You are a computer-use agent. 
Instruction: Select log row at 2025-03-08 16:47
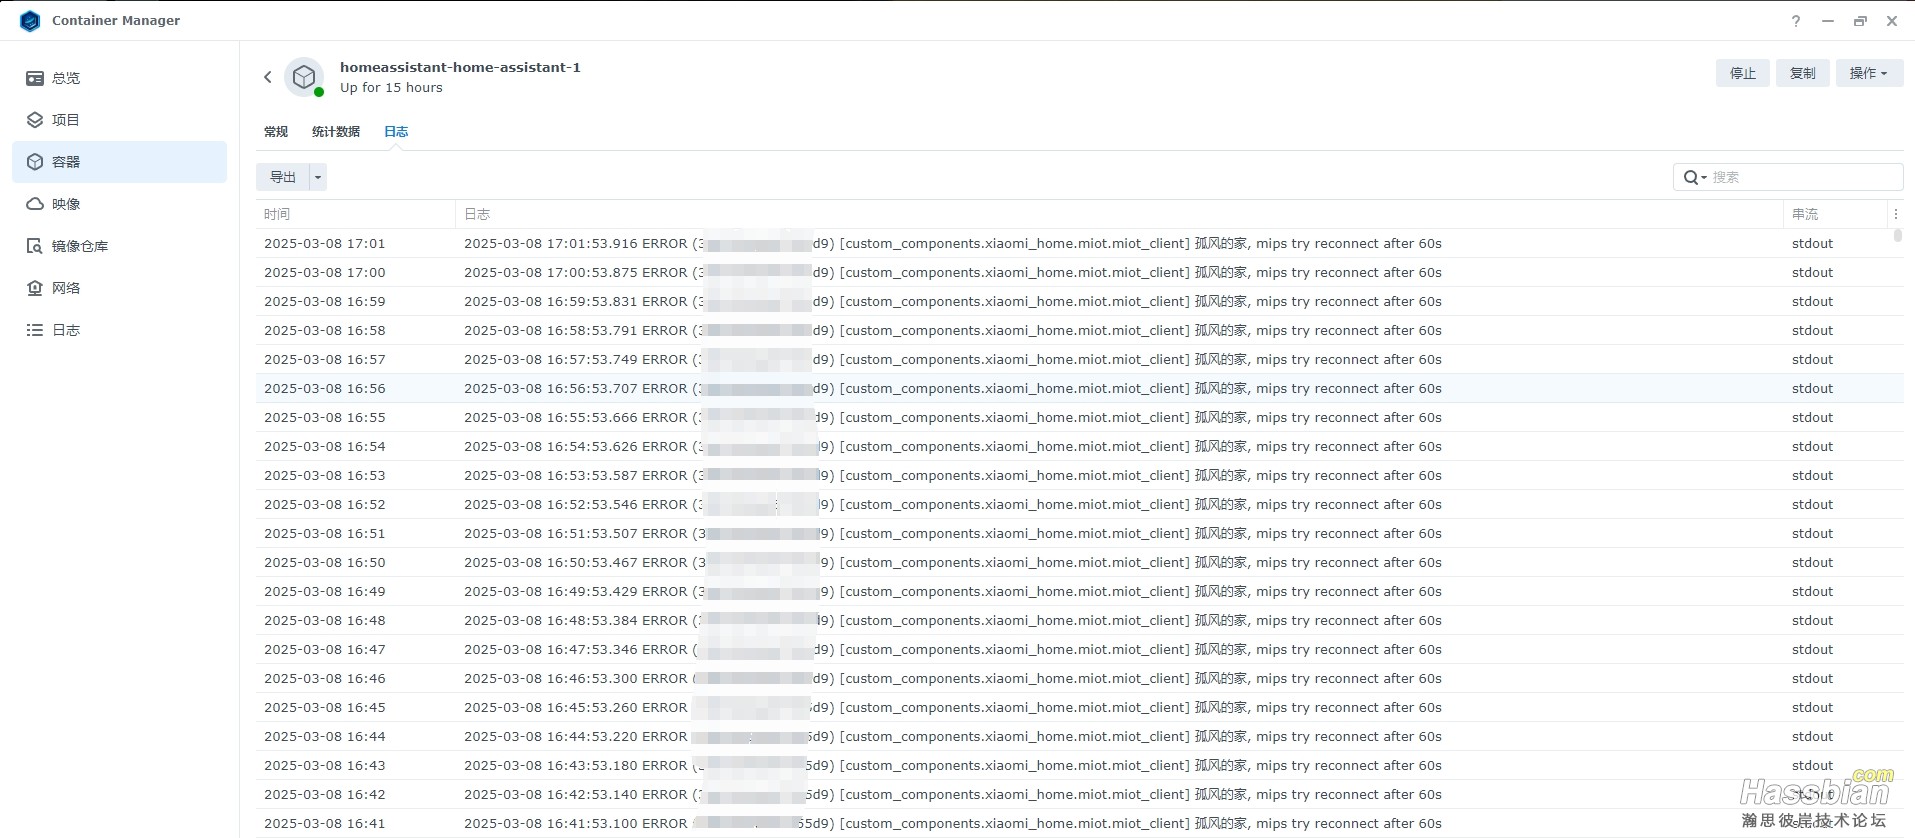1079,649
